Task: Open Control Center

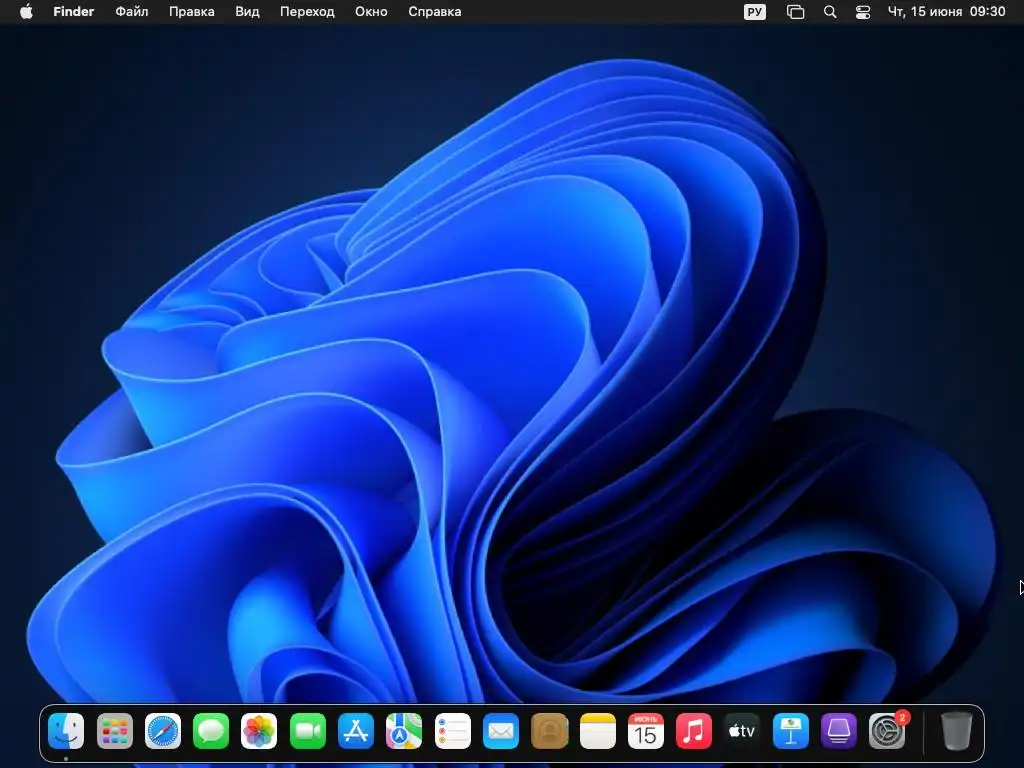Action: pos(863,12)
